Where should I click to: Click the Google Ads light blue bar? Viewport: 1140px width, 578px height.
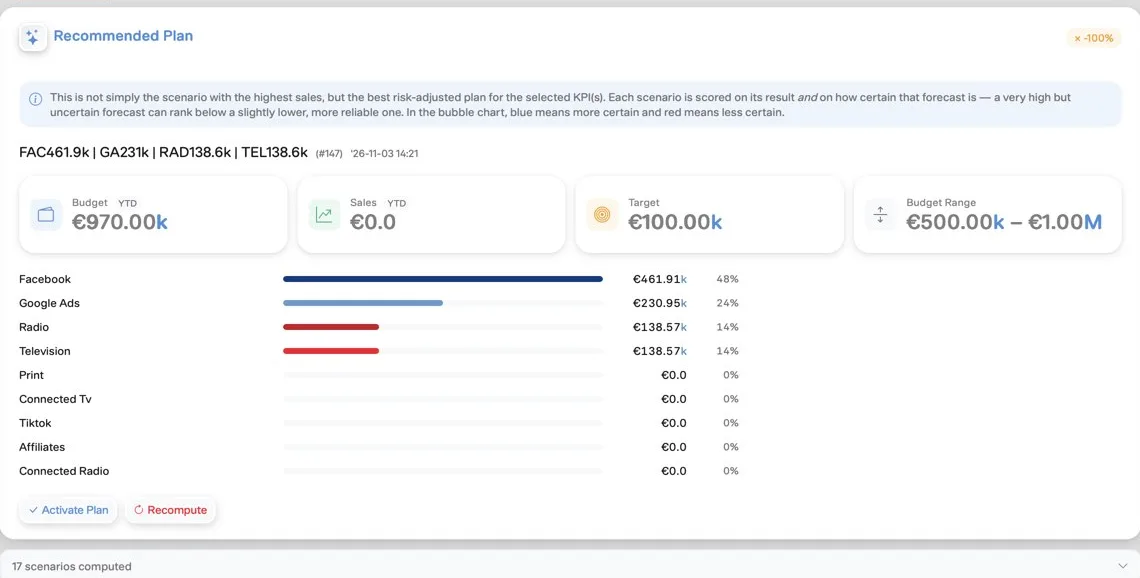[363, 303]
